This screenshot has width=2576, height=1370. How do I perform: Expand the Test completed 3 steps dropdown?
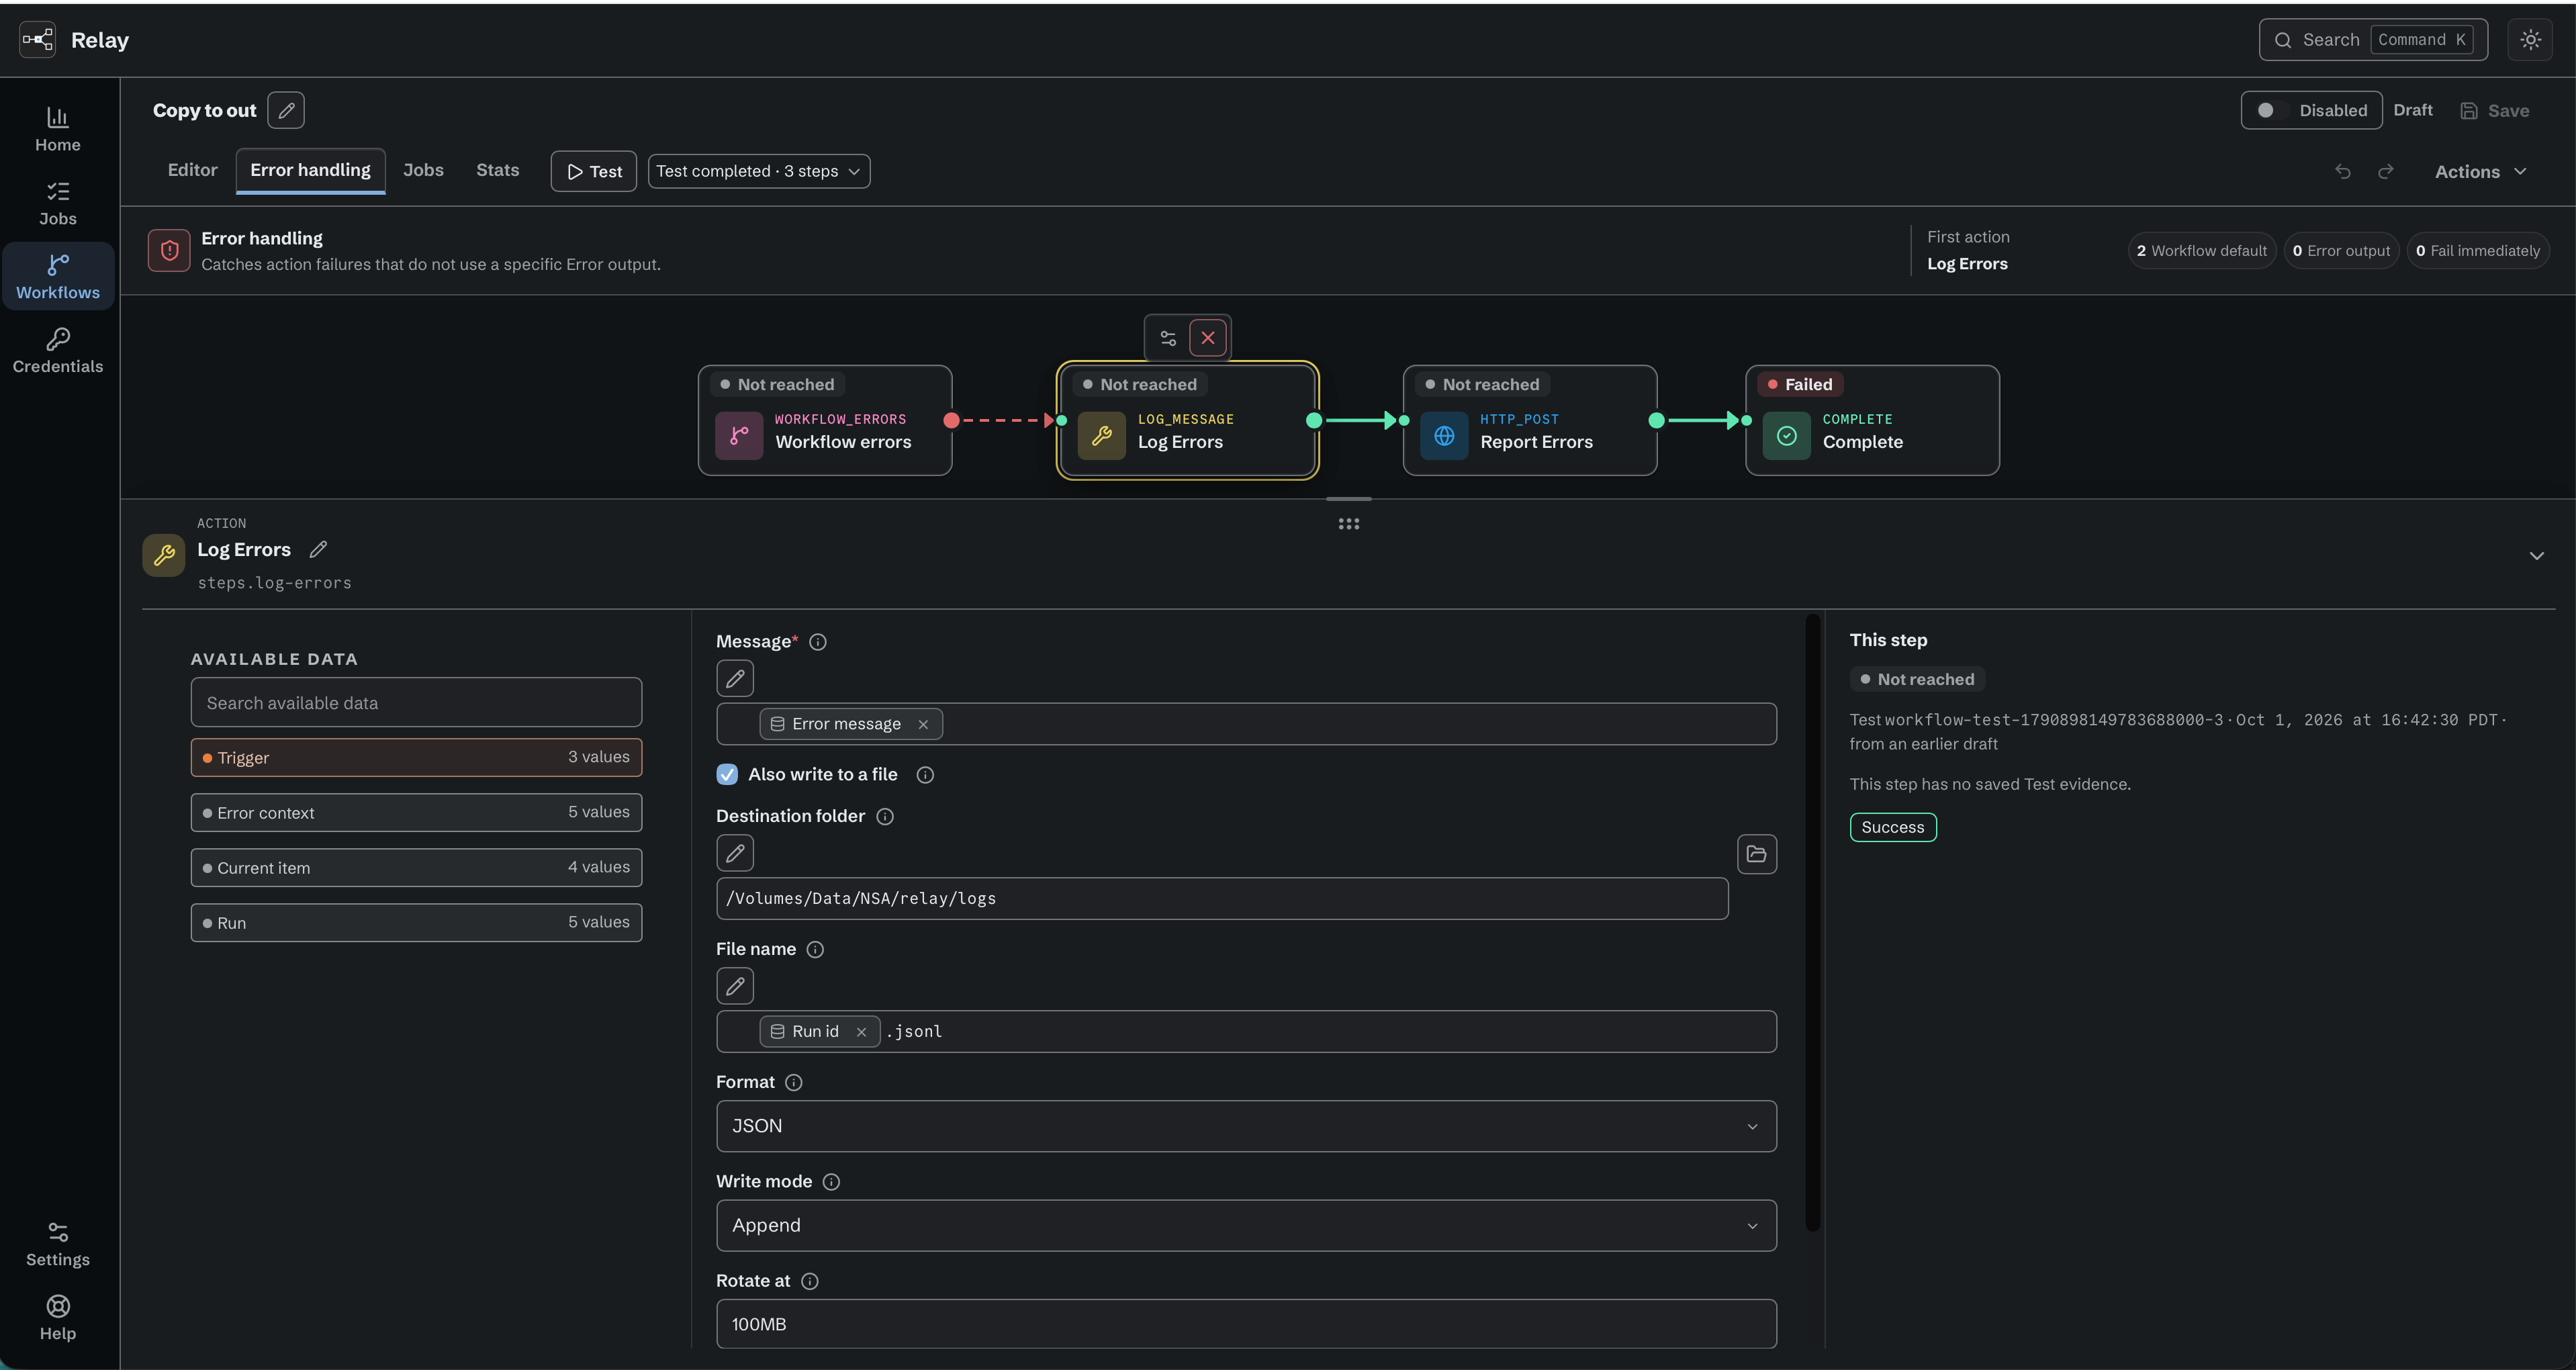click(759, 171)
